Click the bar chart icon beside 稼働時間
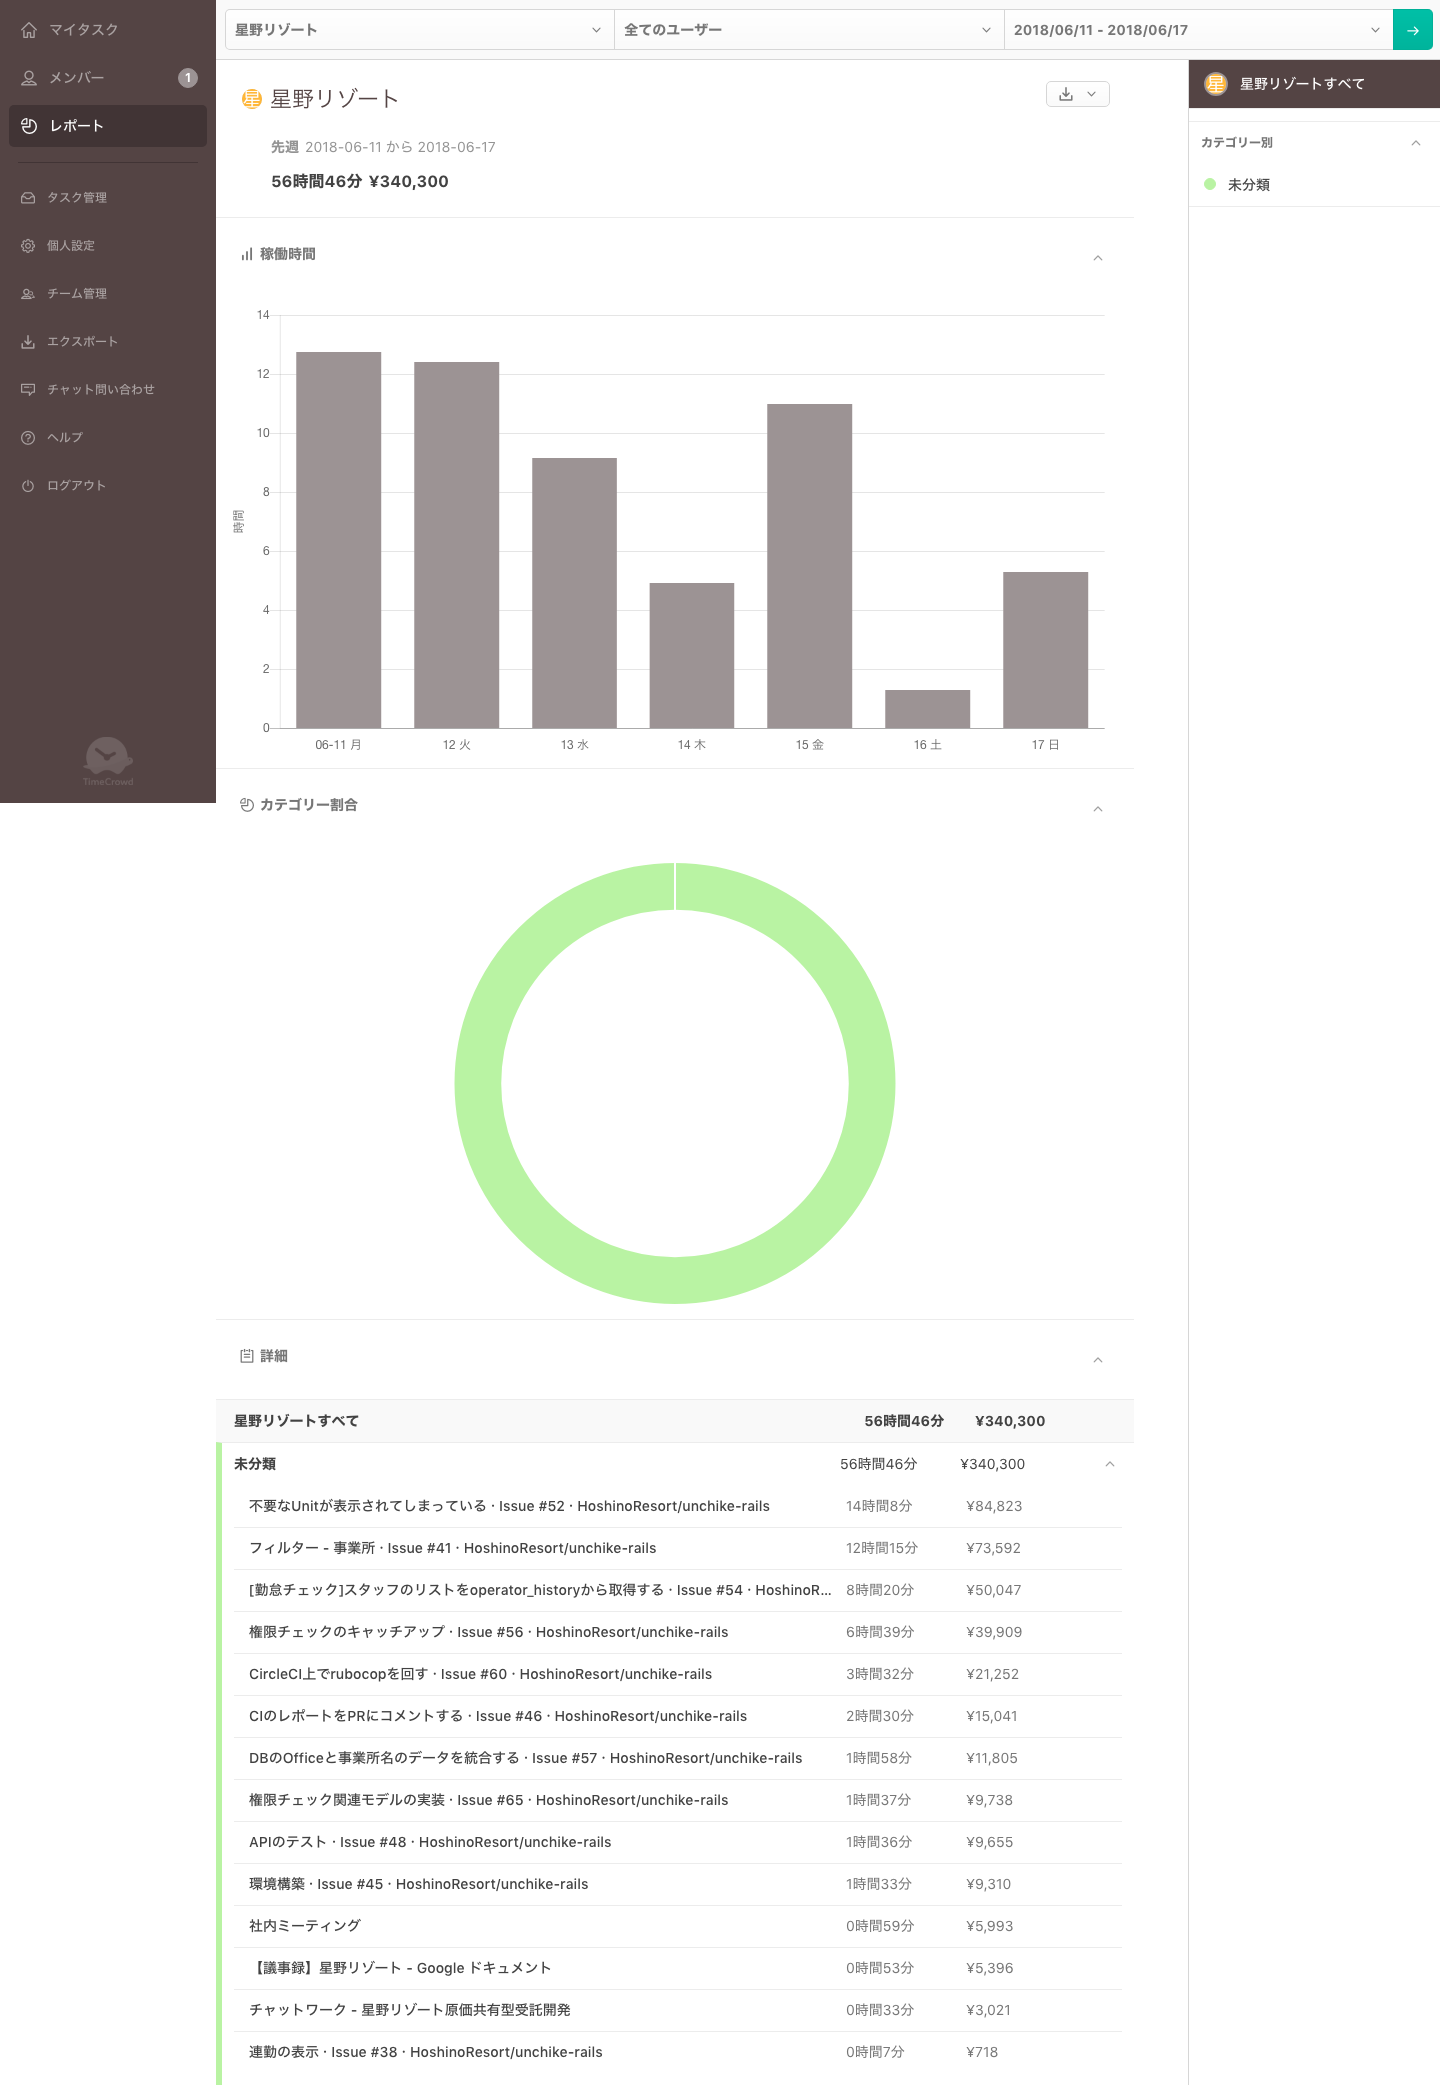This screenshot has width=1440, height=2085. pos(246,255)
